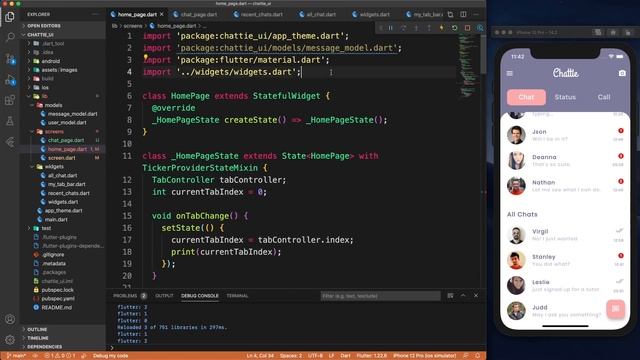Click the notifications bell in status bar
Screen dimensions: 640x360
point(478,356)
